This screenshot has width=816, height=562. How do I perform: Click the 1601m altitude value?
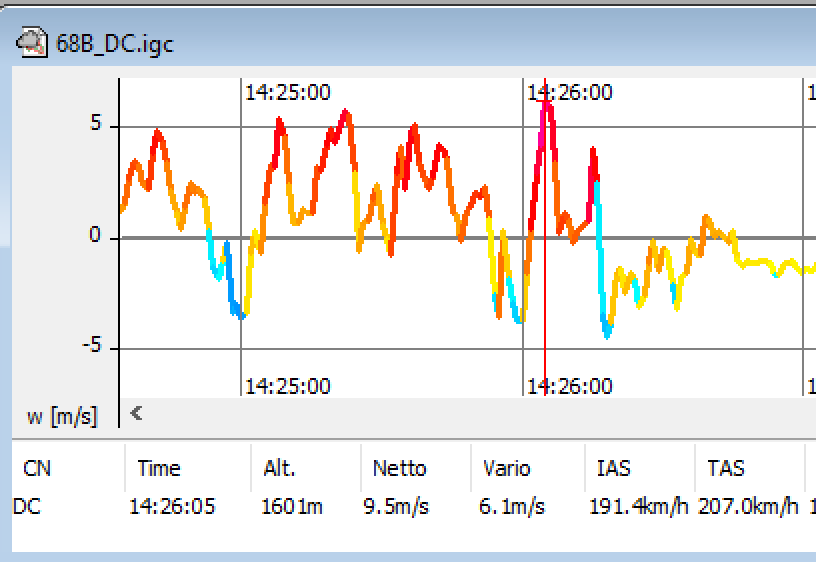(292, 506)
